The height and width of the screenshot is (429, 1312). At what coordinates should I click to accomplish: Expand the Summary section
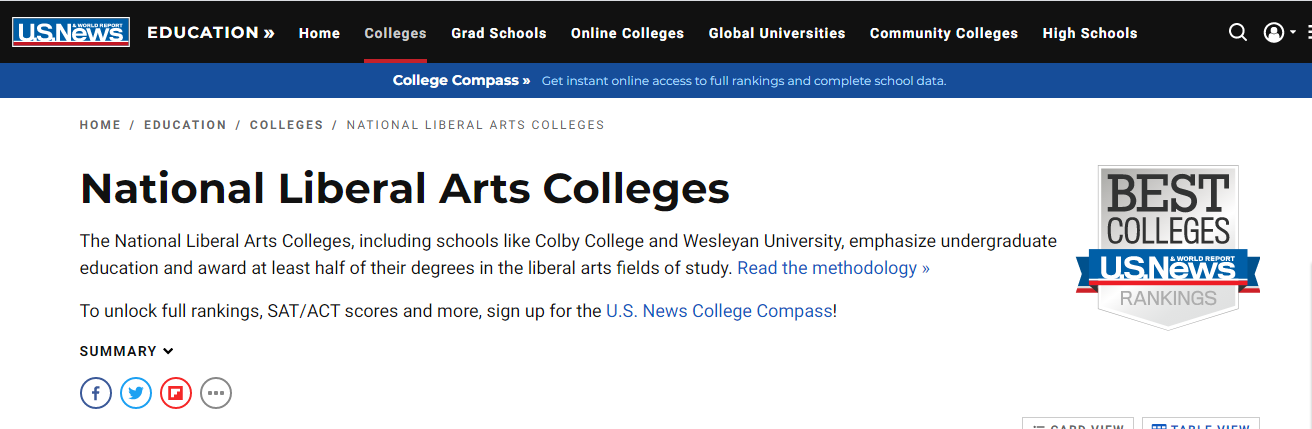(x=127, y=351)
